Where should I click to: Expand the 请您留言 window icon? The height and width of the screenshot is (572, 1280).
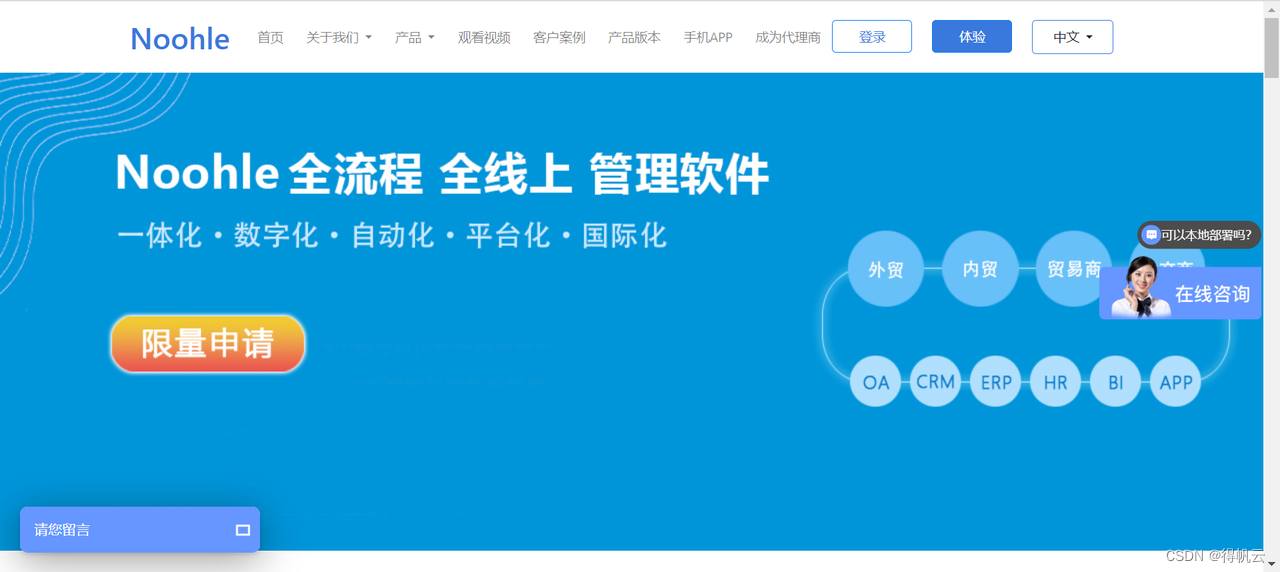(242, 530)
